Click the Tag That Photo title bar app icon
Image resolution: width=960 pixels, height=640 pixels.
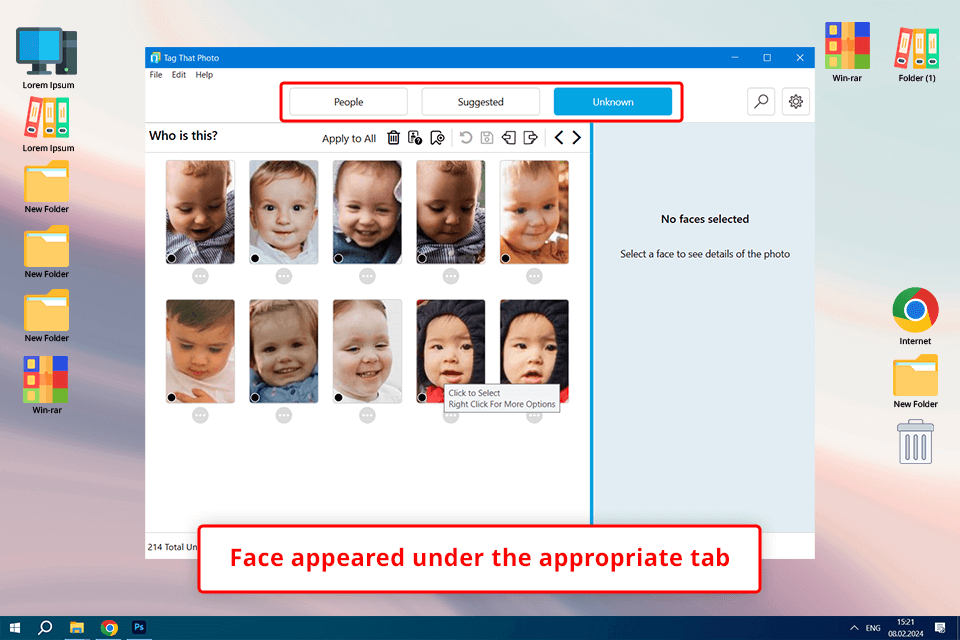156,58
